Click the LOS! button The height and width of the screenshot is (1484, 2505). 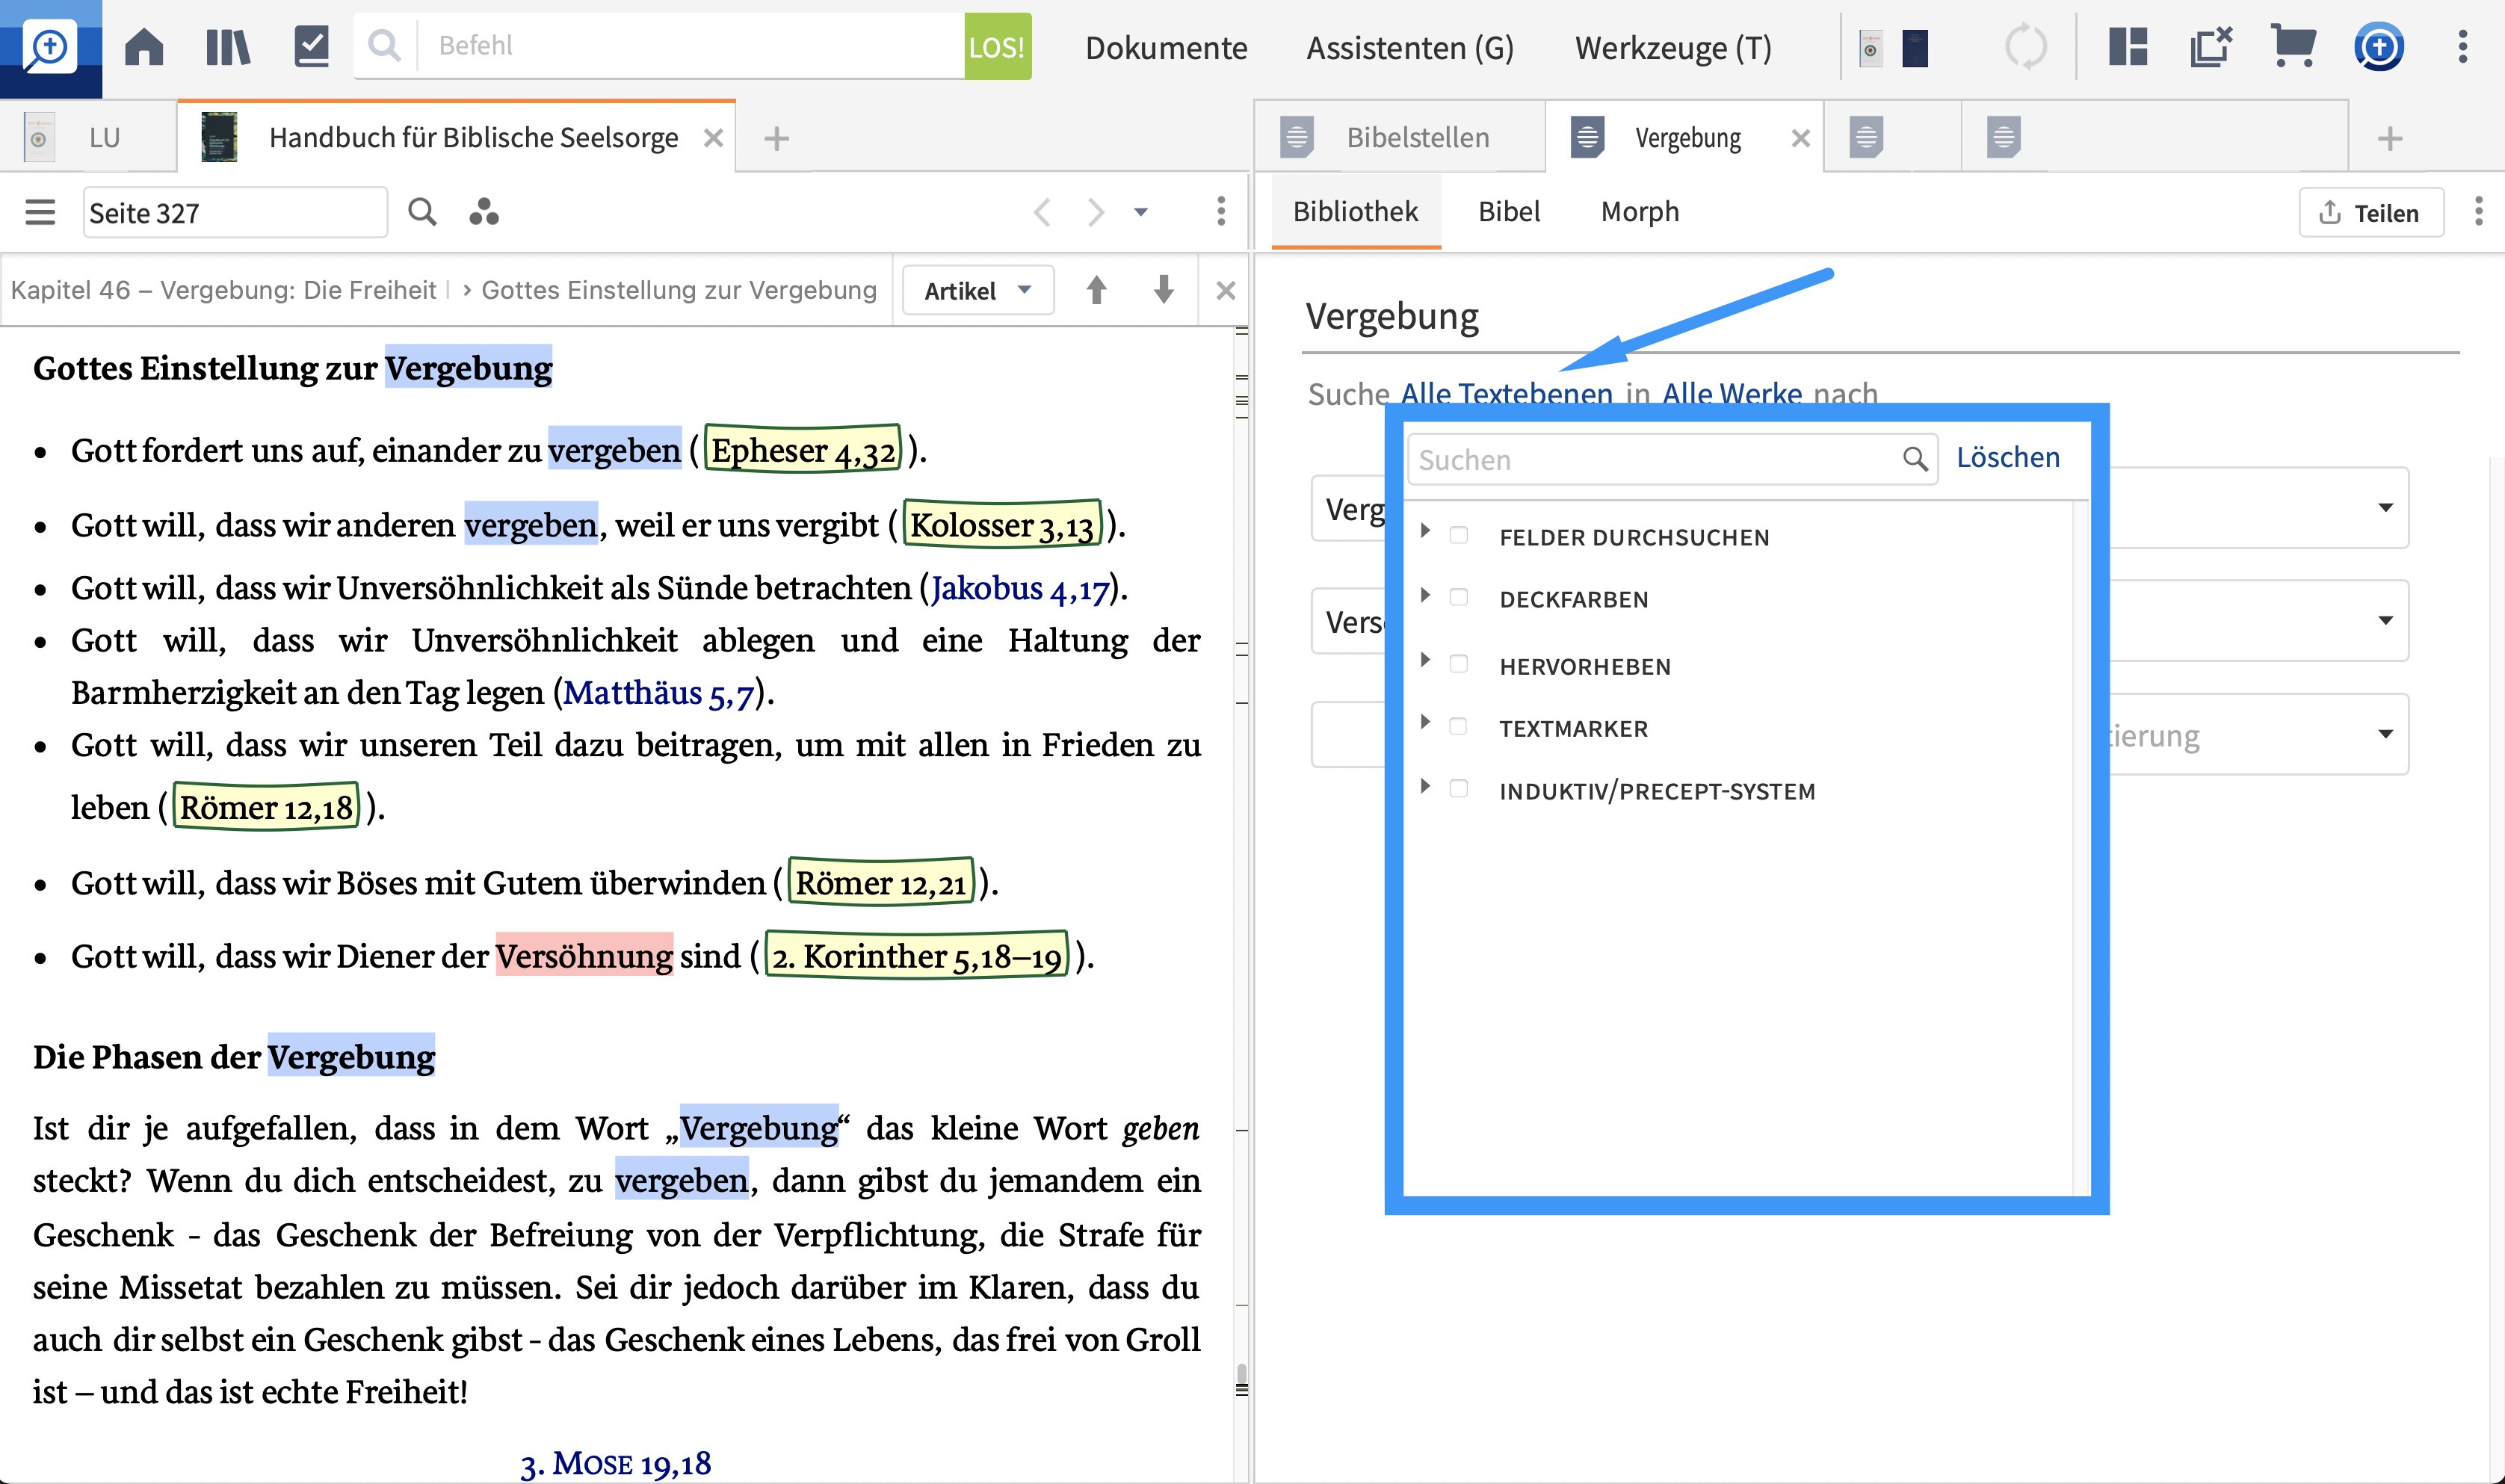point(997,46)
